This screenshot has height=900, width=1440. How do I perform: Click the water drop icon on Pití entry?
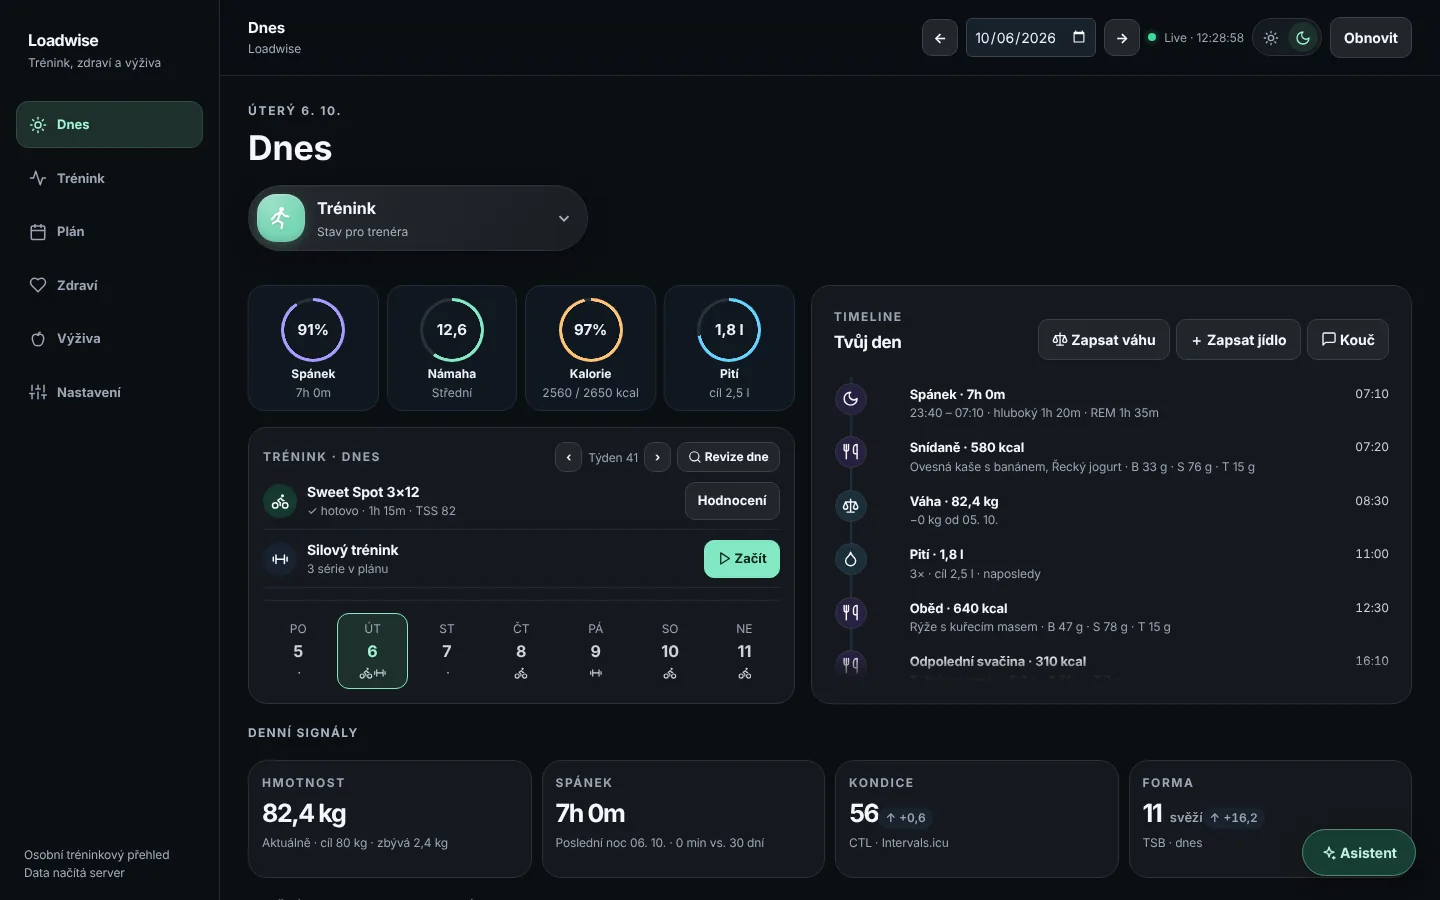pyautogui.click(x=851, y=559)
